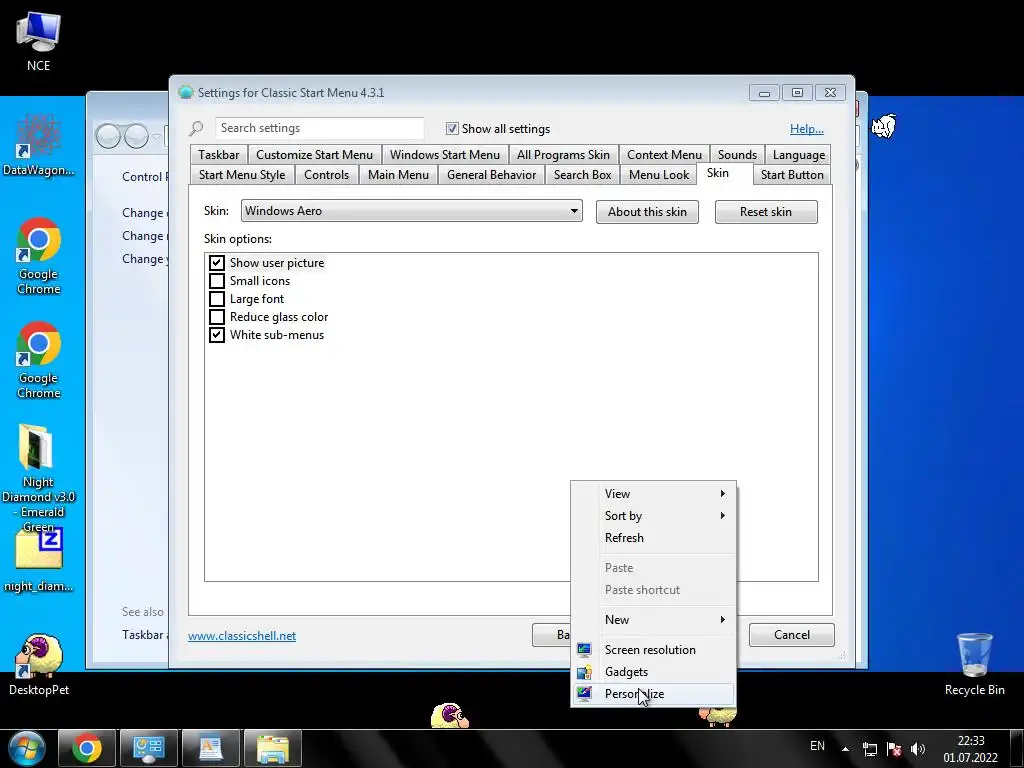
Task: Click the Search settings field
Action: 319,128
